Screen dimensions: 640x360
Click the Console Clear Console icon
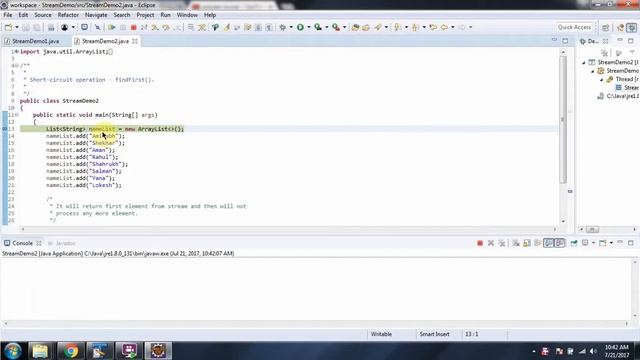[516, 243]
